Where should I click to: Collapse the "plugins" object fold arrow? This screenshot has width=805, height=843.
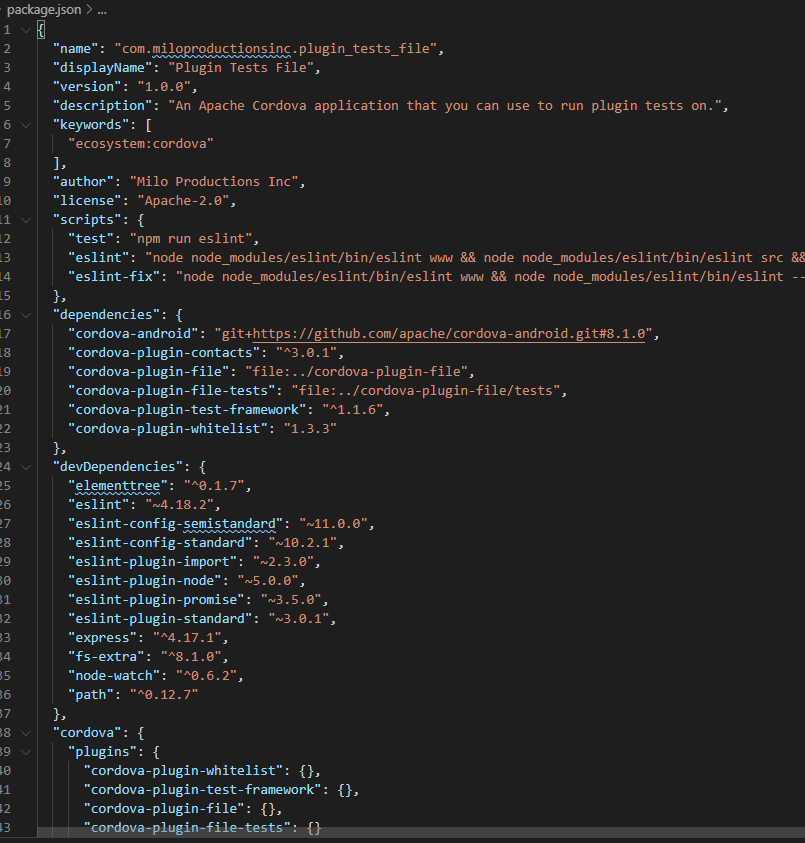25,752
